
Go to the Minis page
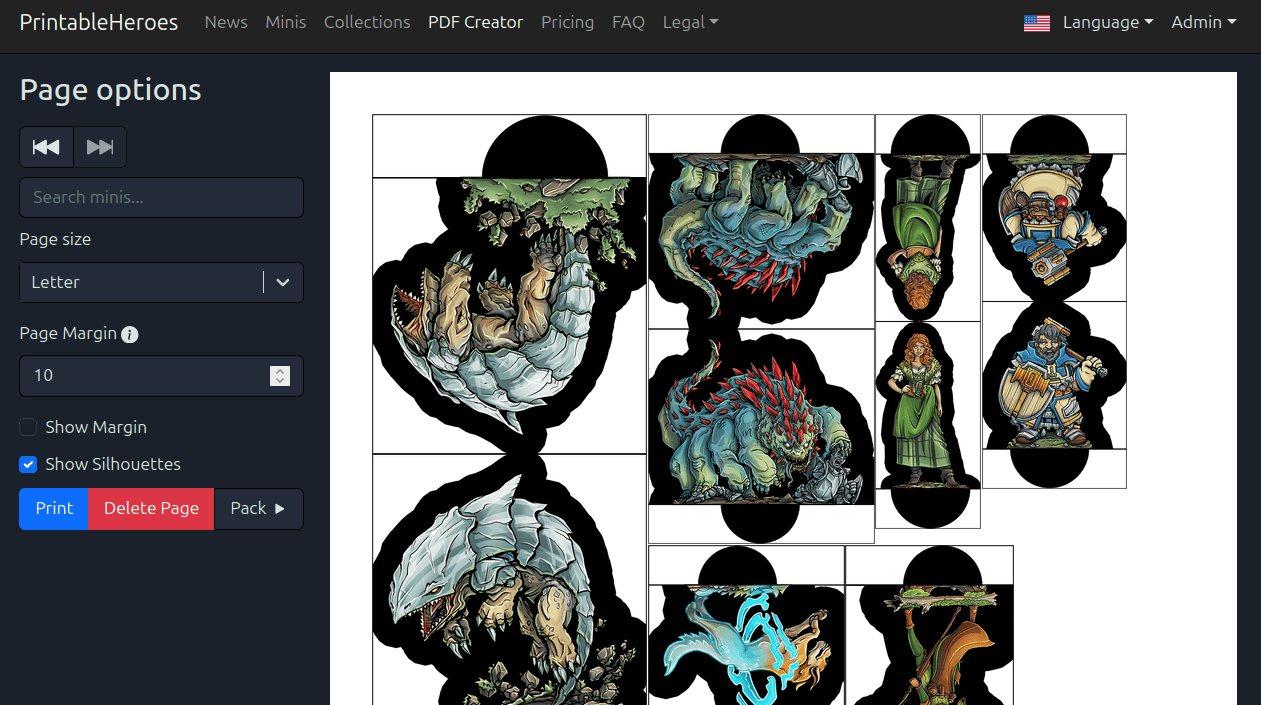(x=286, y=22)
